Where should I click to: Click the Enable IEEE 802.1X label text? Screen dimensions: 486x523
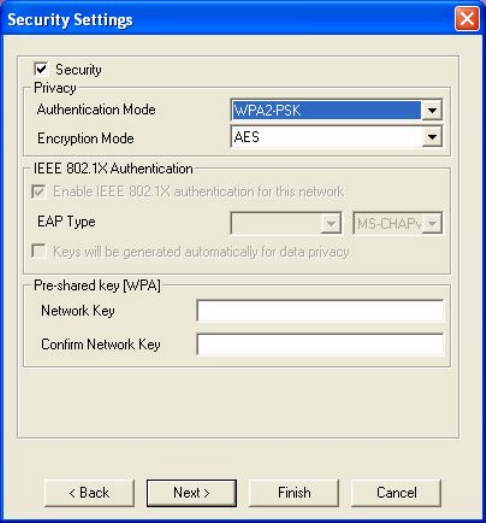point(198,191)
